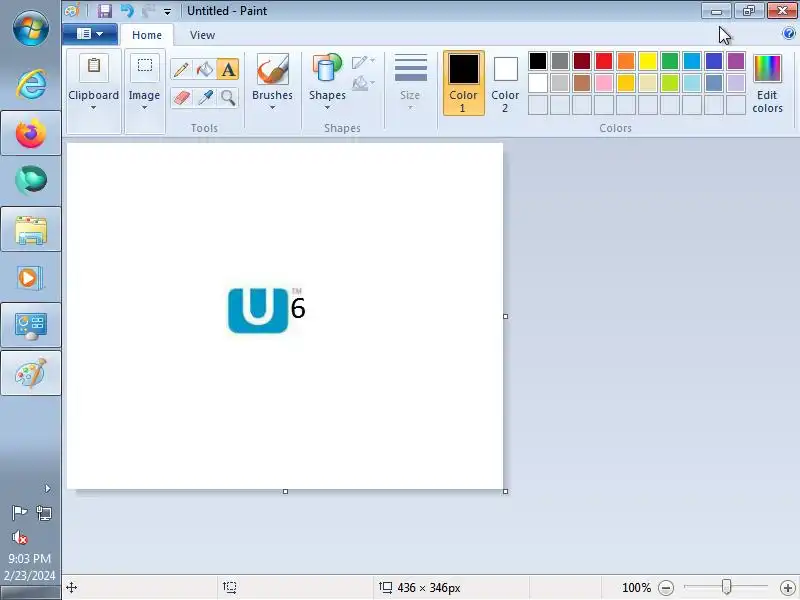This screenshot has width=800, height=600.
Task: Activate Color 1 foreground selector
Action: [x=463, y=83]
